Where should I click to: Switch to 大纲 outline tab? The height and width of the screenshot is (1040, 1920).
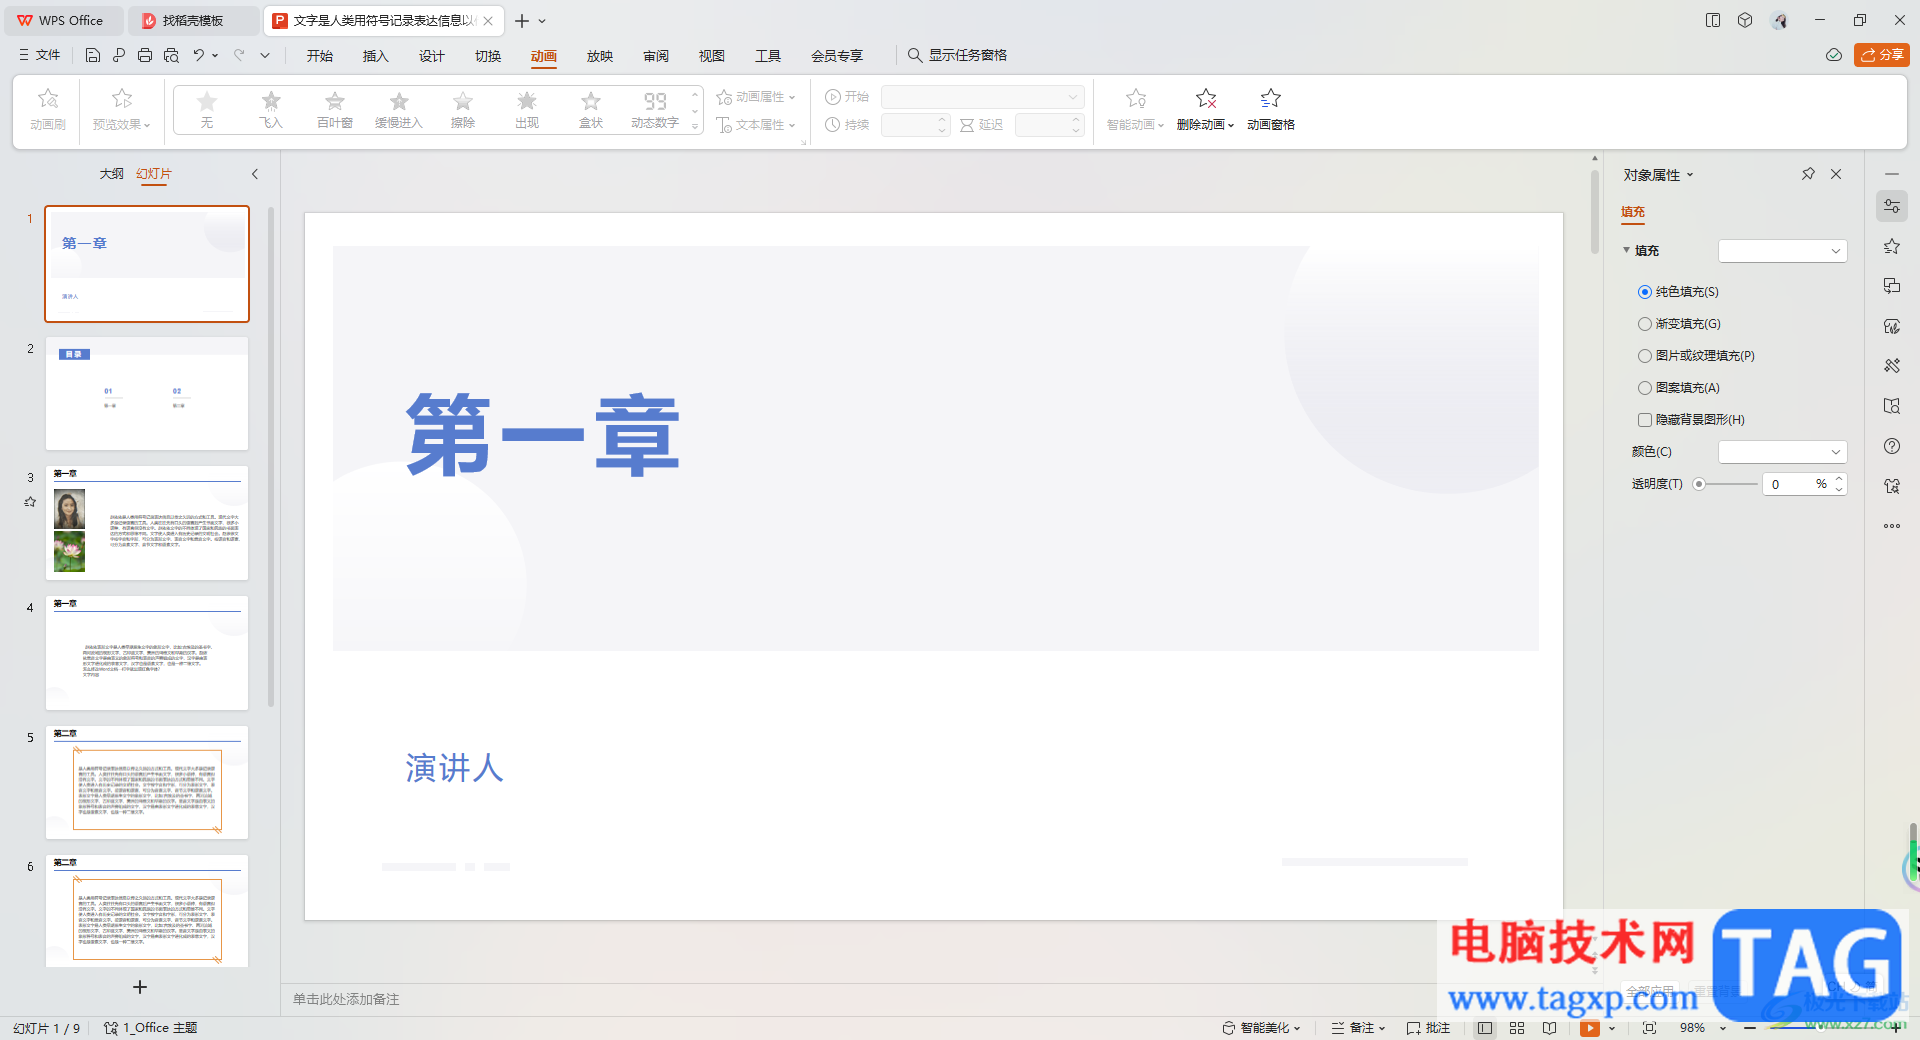(111, 174)
